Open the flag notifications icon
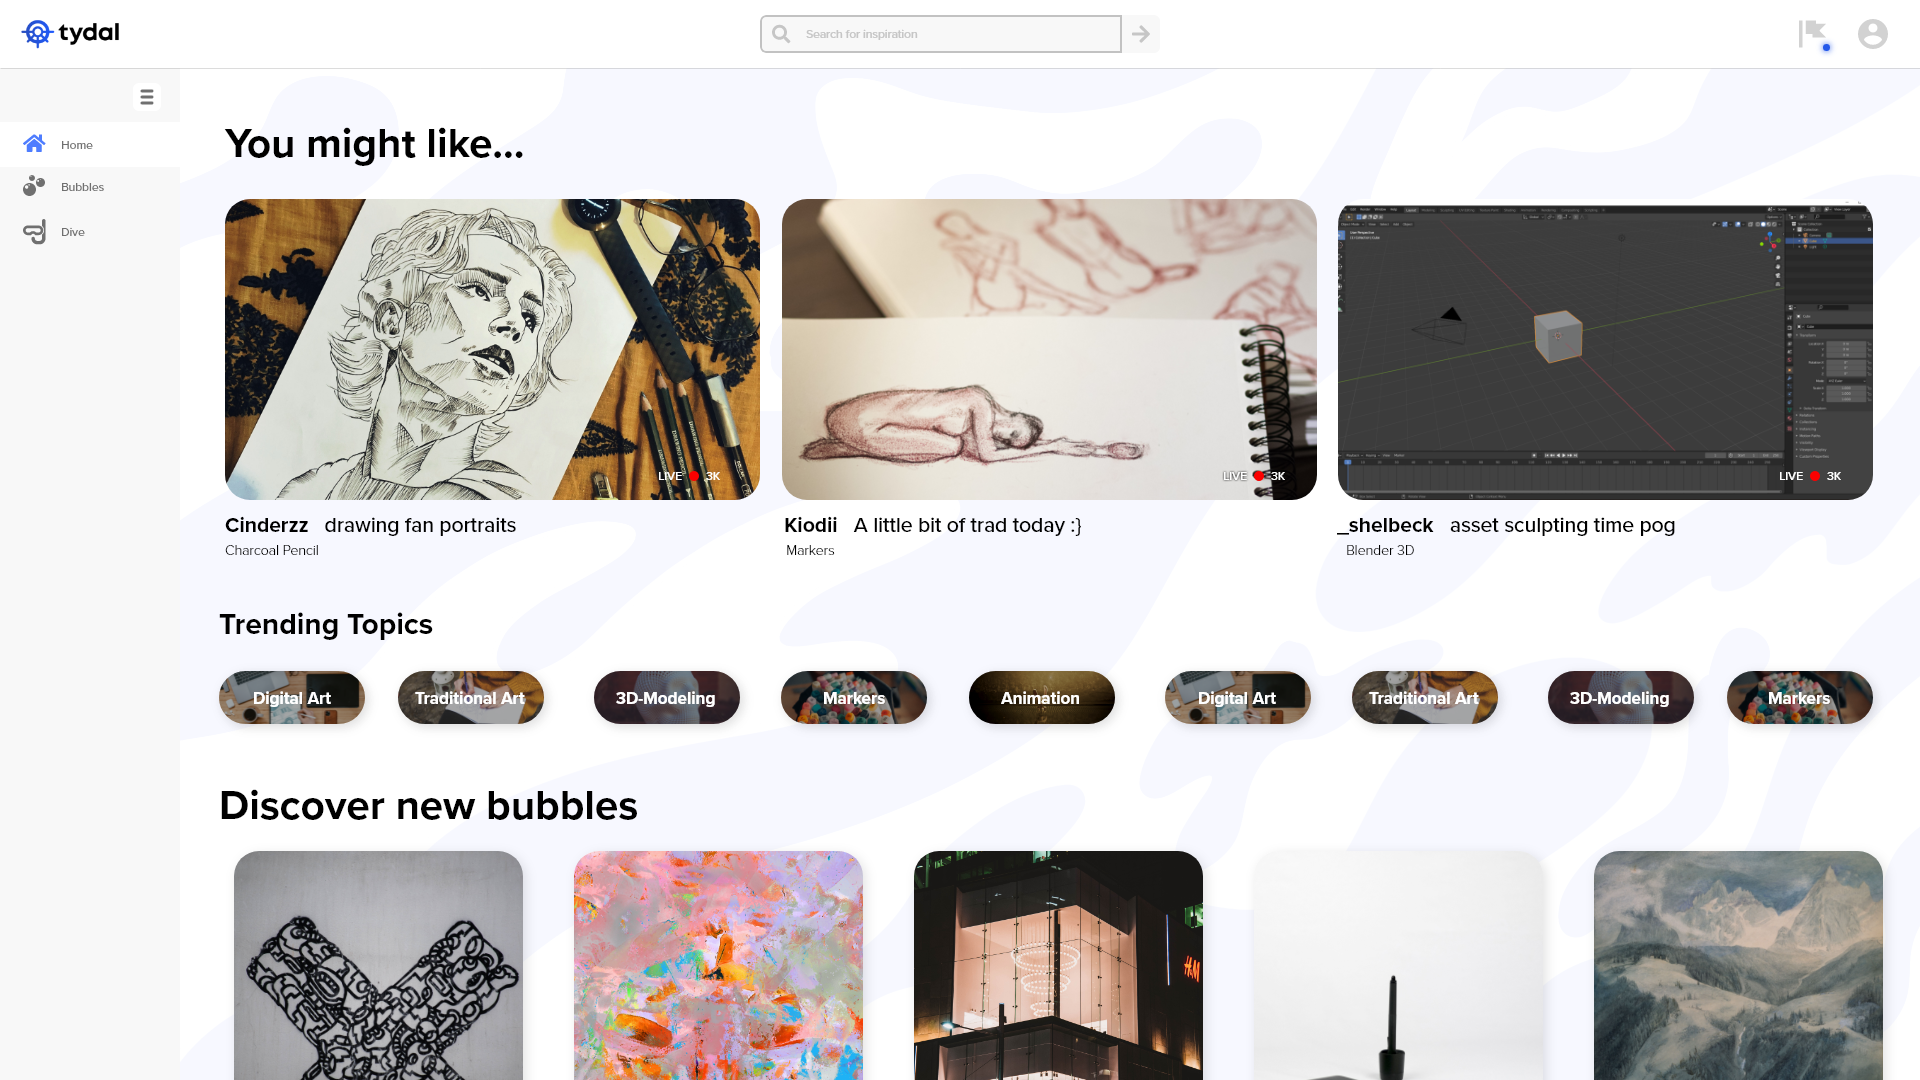The image size is (1920, 1080). (x=1813, y=34)
